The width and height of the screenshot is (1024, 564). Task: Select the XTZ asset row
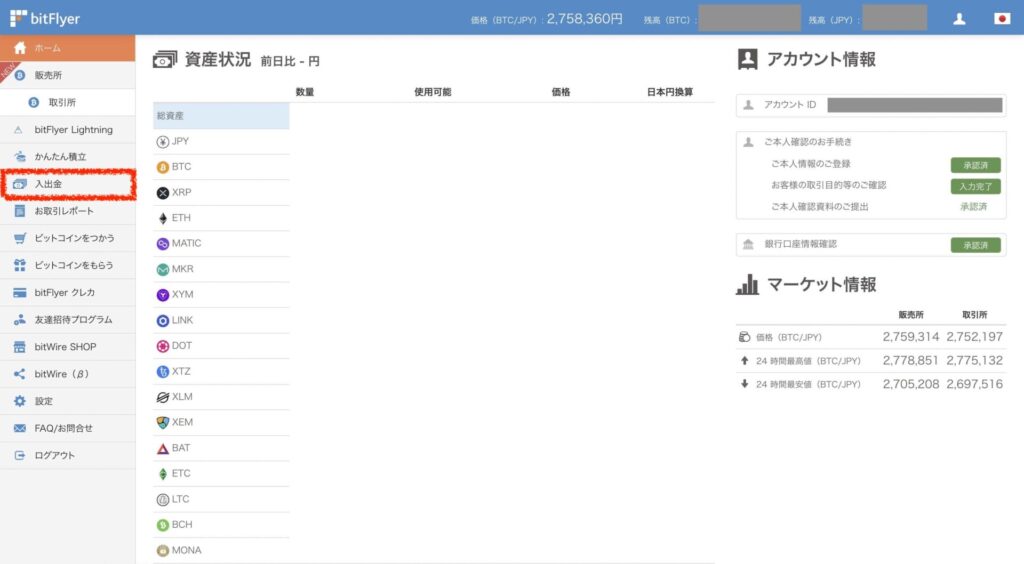pyautogui.click(x=221, y=371)
